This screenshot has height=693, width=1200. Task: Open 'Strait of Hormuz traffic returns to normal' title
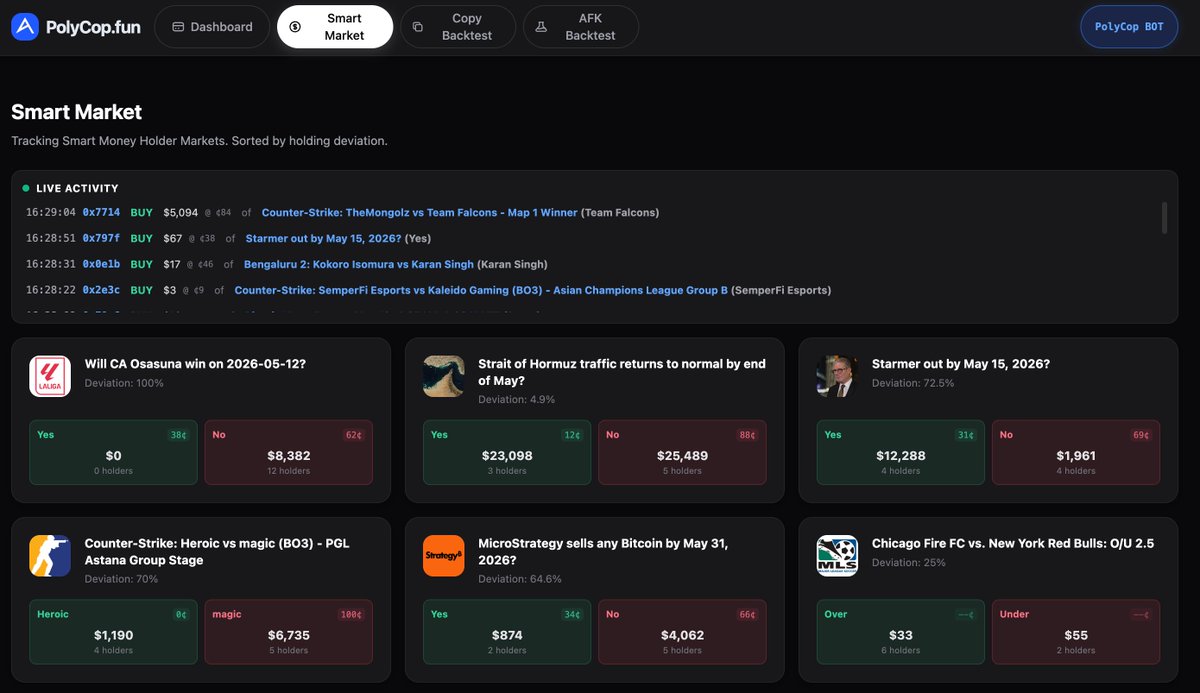pyautogui.click(x=622, y=372)
